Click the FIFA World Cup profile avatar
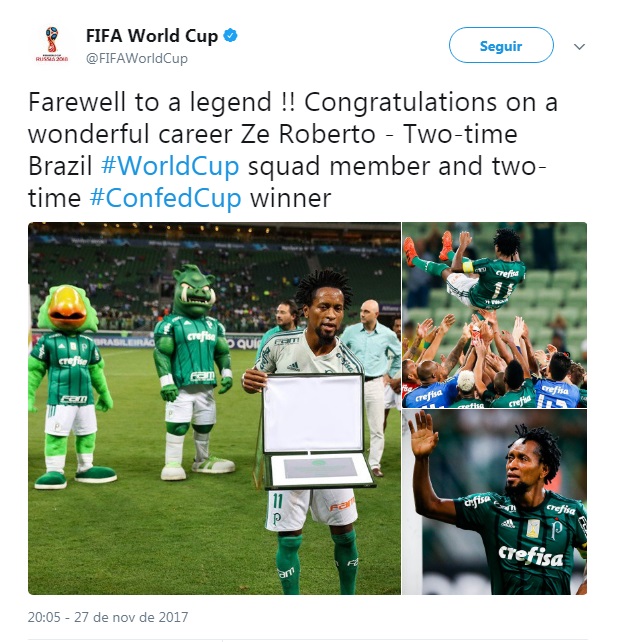The width and height of the screenshot is (619, 642). tap(52, 44)
